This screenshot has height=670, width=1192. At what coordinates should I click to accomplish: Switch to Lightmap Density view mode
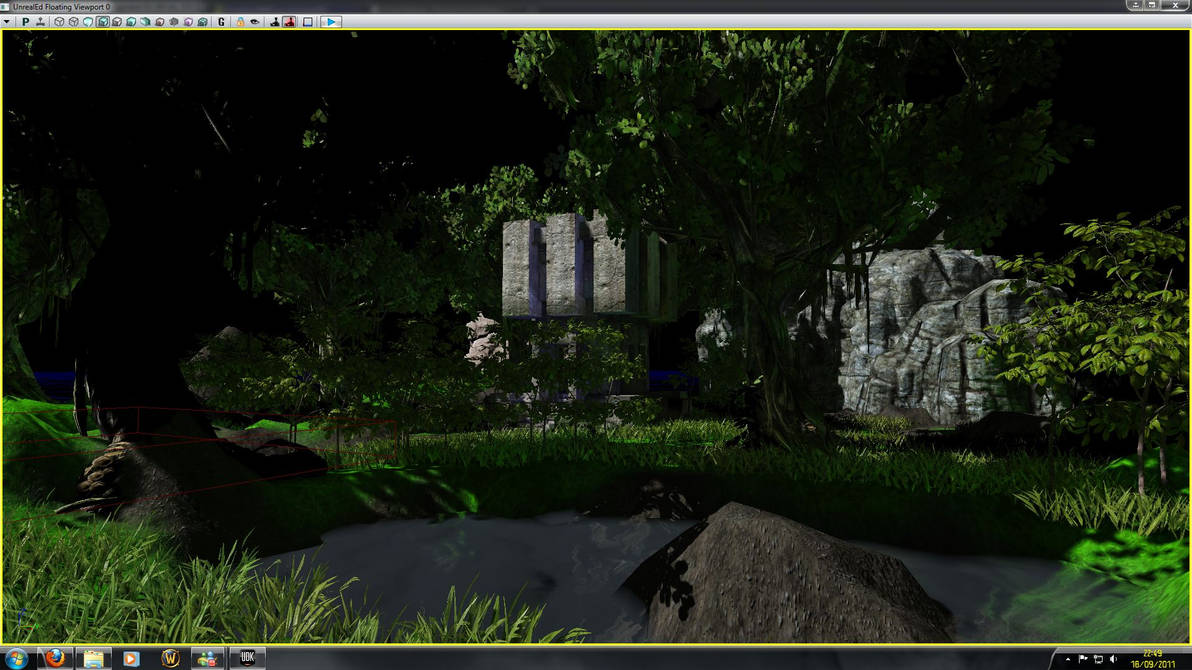coord(189,22)
